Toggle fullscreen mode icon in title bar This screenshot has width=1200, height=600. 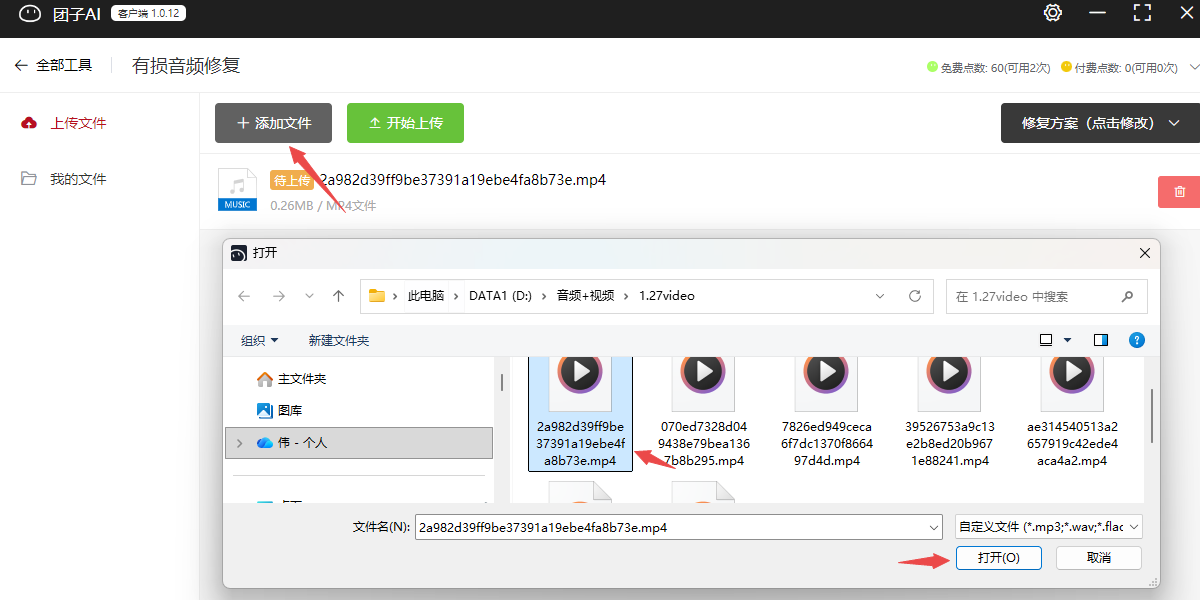click(1142, 13)
